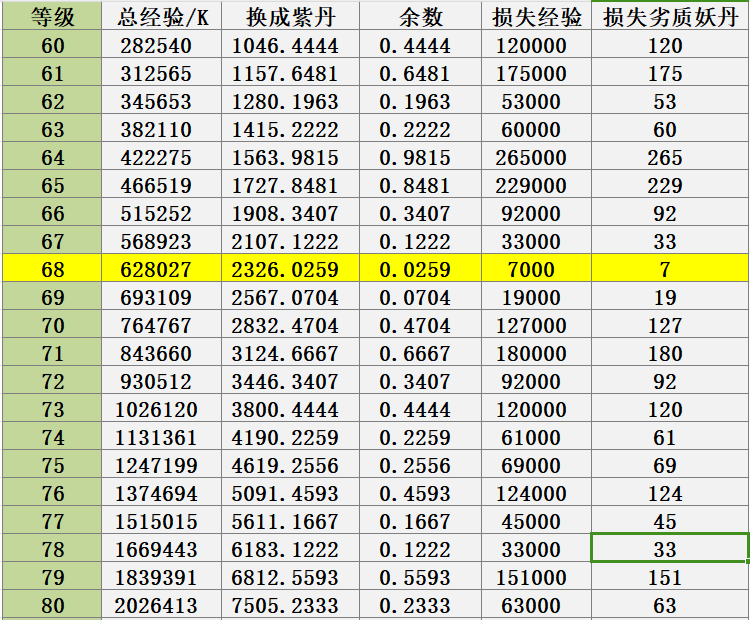Click level cell 74

[52, 436]
